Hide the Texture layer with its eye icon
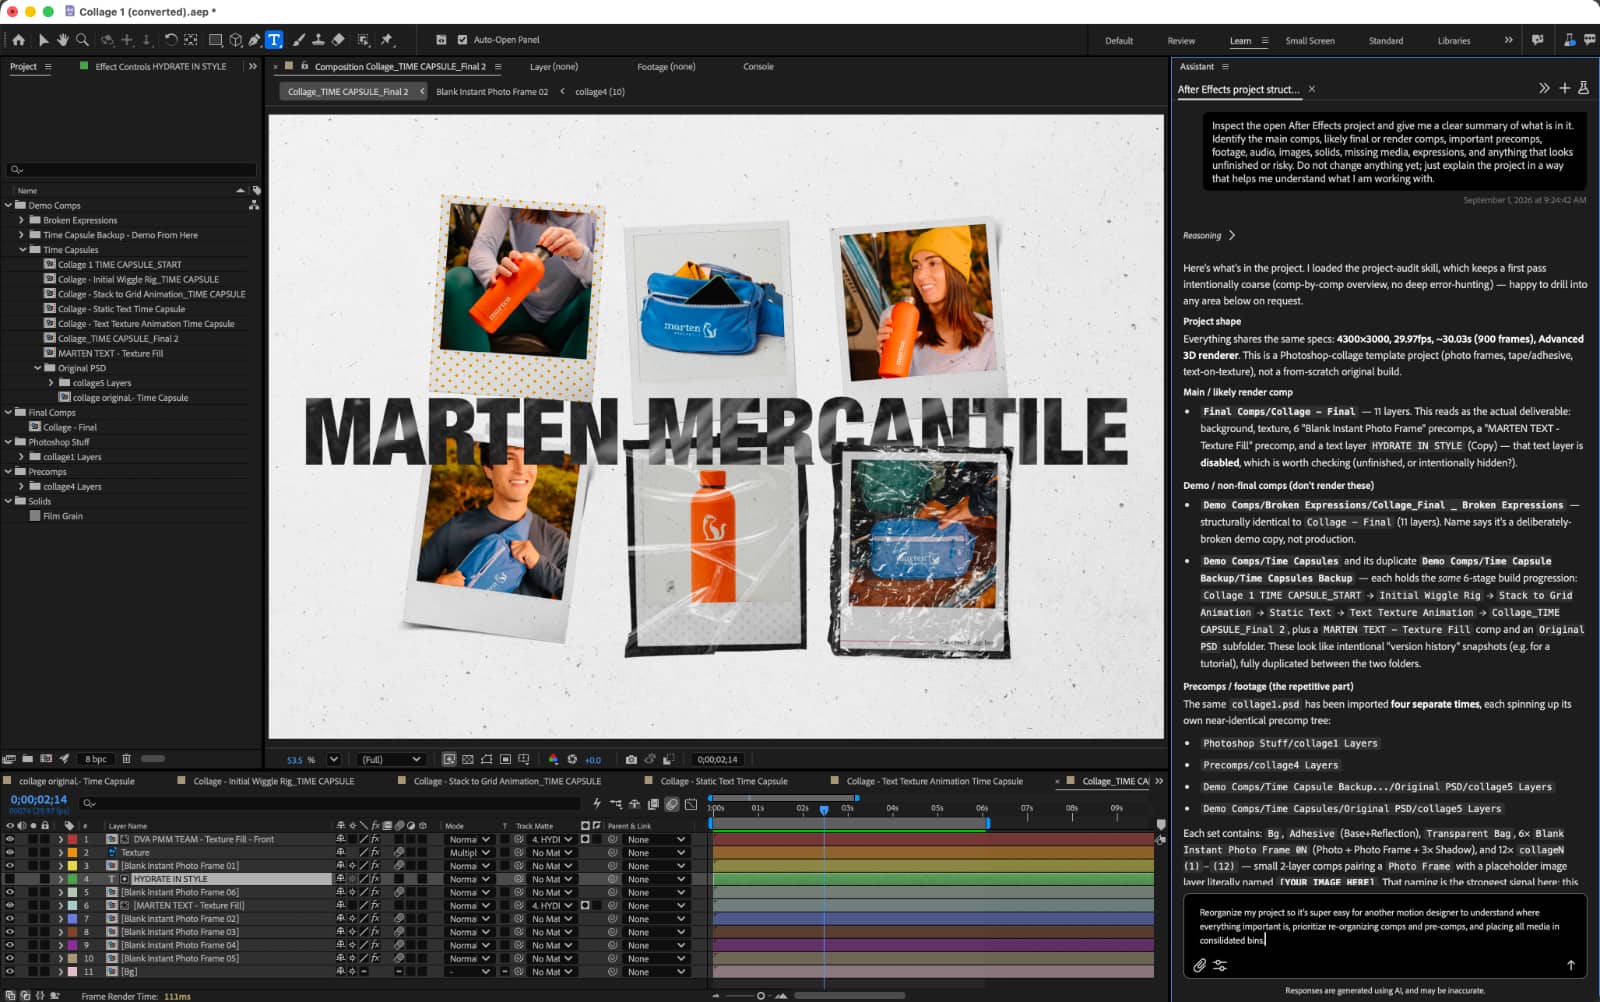 10,852
